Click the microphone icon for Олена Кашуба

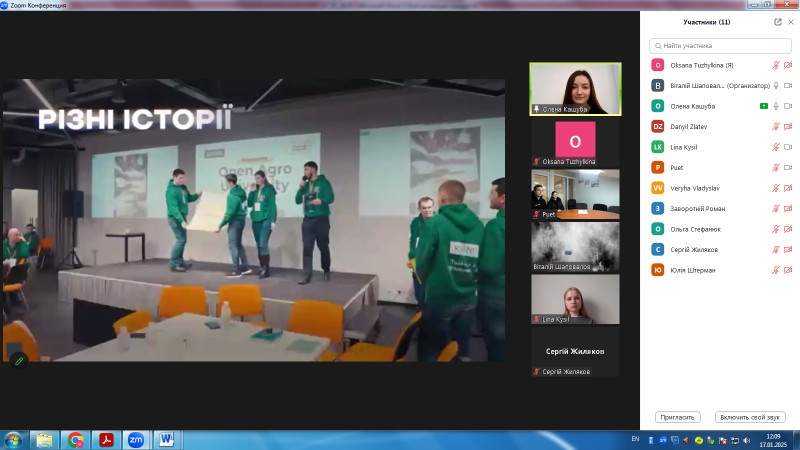coord(775,106)
